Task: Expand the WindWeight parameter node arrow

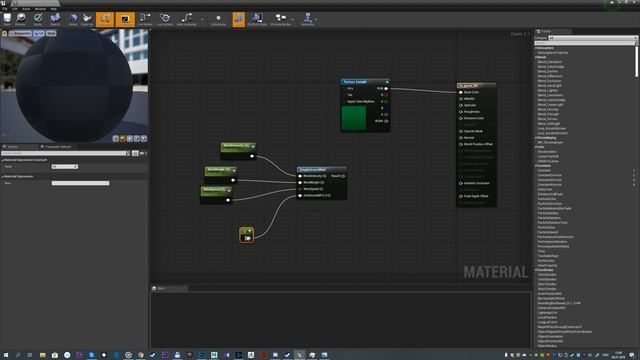Action: click(x=233, y=170)
